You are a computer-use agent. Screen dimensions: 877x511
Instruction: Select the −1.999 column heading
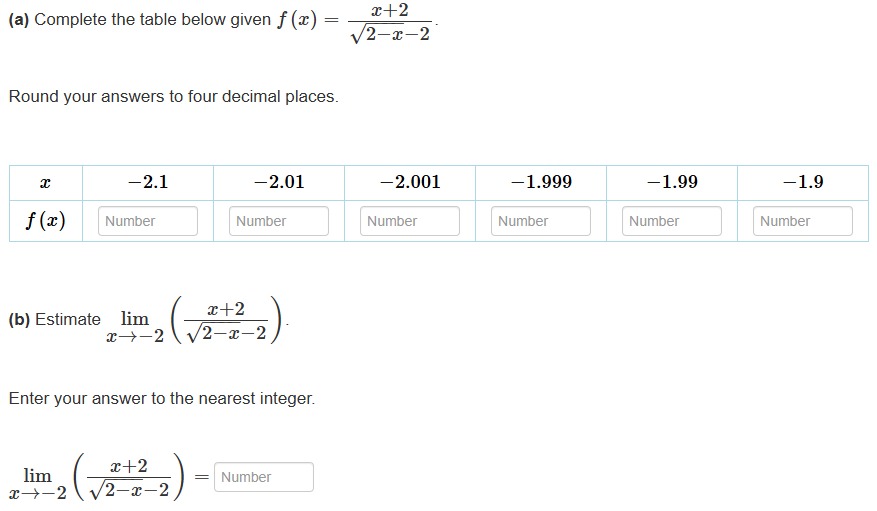[541, 183]
